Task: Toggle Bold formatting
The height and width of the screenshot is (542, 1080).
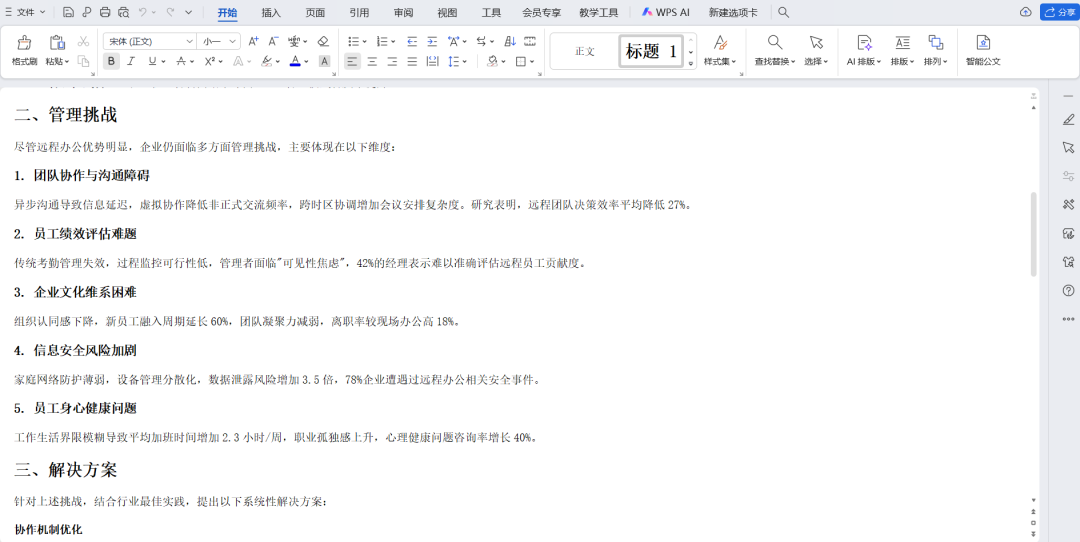Action: pos(111,61)
